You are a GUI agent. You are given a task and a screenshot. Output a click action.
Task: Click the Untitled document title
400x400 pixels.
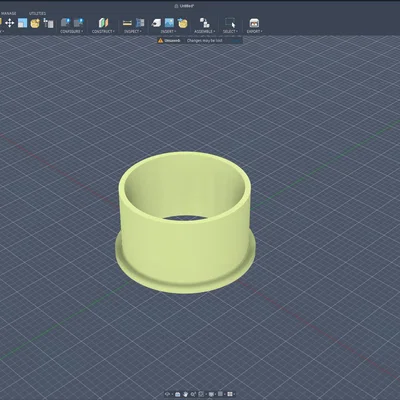coord(187,6)
